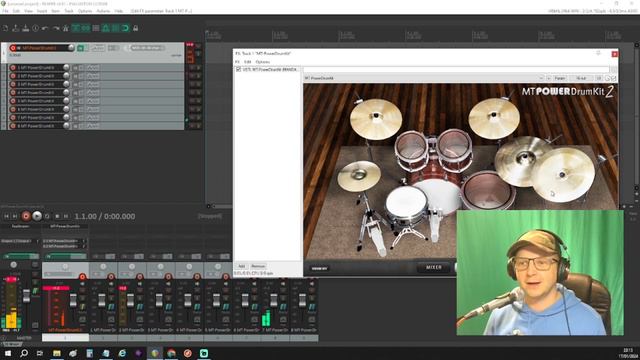Screen dimensions: 640x360
Task: Toggle the metronome toolbar icon
Action: pos(65,28)
